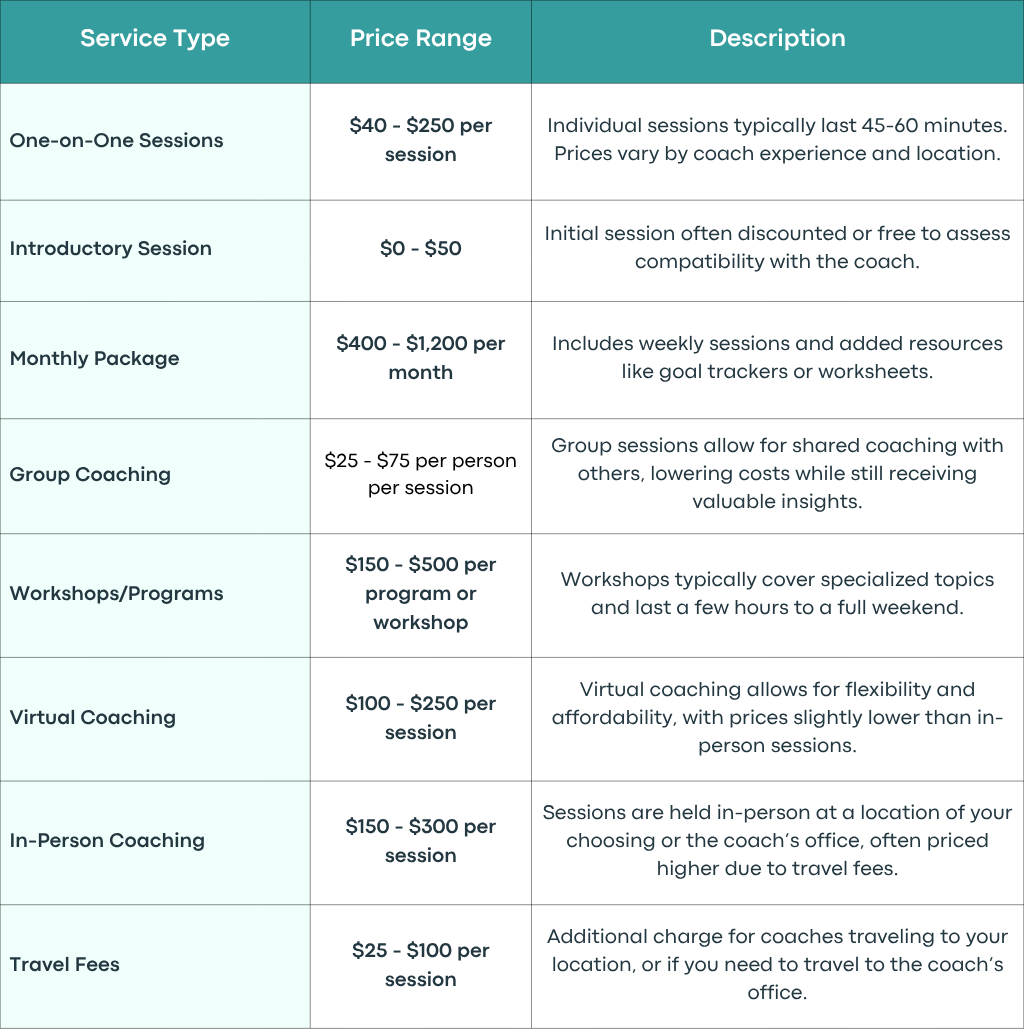Select the goal trackers or worksheets description
1024x1029 pixels.
(777, 358)
